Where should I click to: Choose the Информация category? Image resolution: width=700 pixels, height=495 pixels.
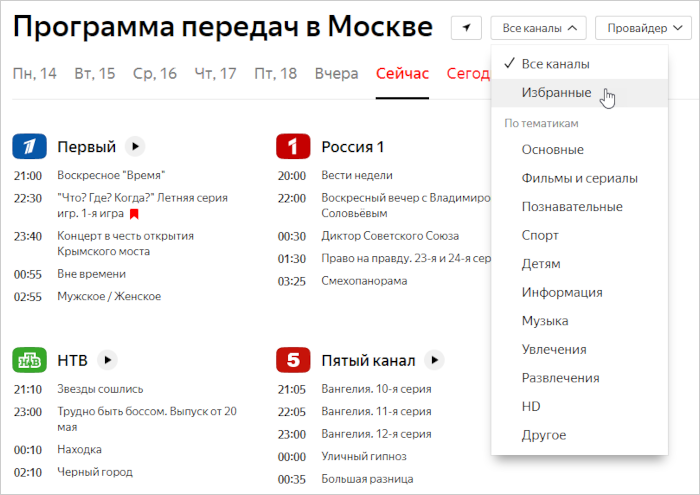pos(579,292)
